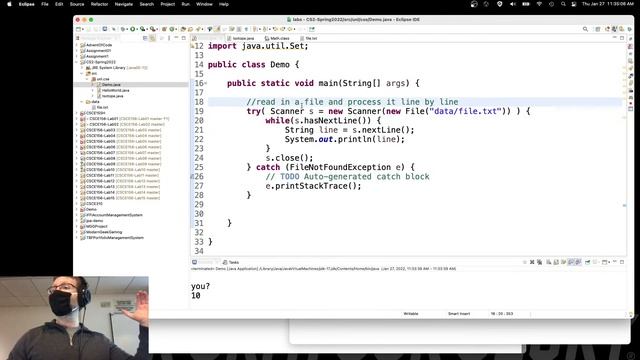The image size is (640, 360).
Task: Open the Run menu
Action: coord(185,4)
